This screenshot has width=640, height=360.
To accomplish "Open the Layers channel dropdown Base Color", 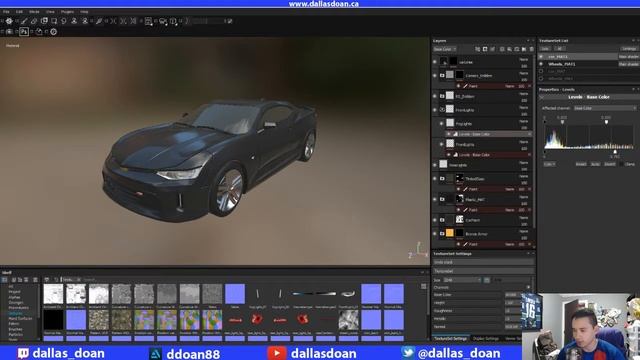I will pos(444,49).
